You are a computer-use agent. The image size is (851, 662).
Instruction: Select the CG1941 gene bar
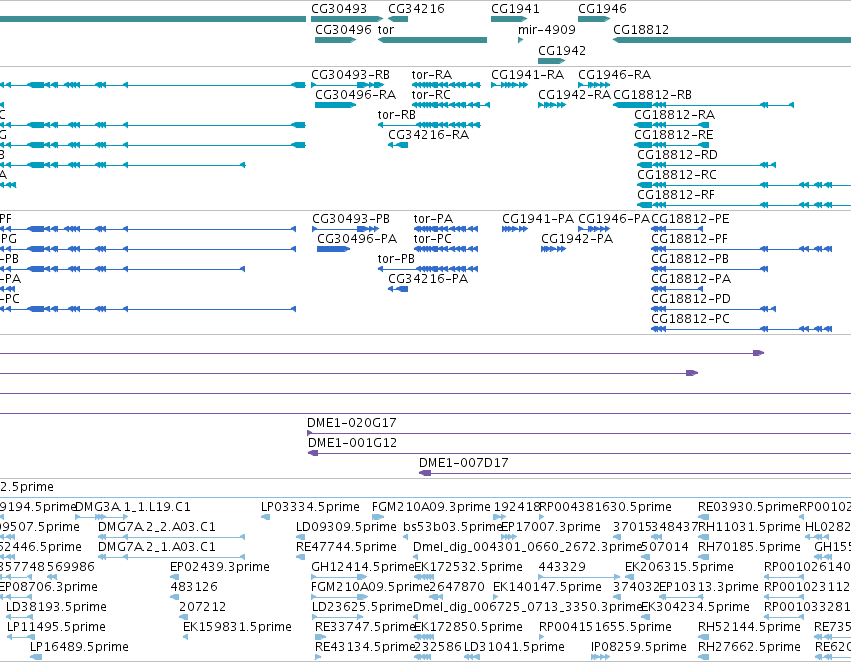[x=509, y=19]
